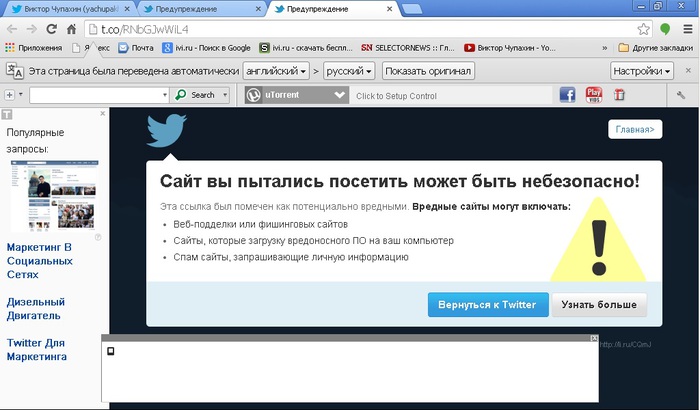Viewport: 700px width, 410px height.
Task: Open a new browser tab
Action: tap(412, 8)
